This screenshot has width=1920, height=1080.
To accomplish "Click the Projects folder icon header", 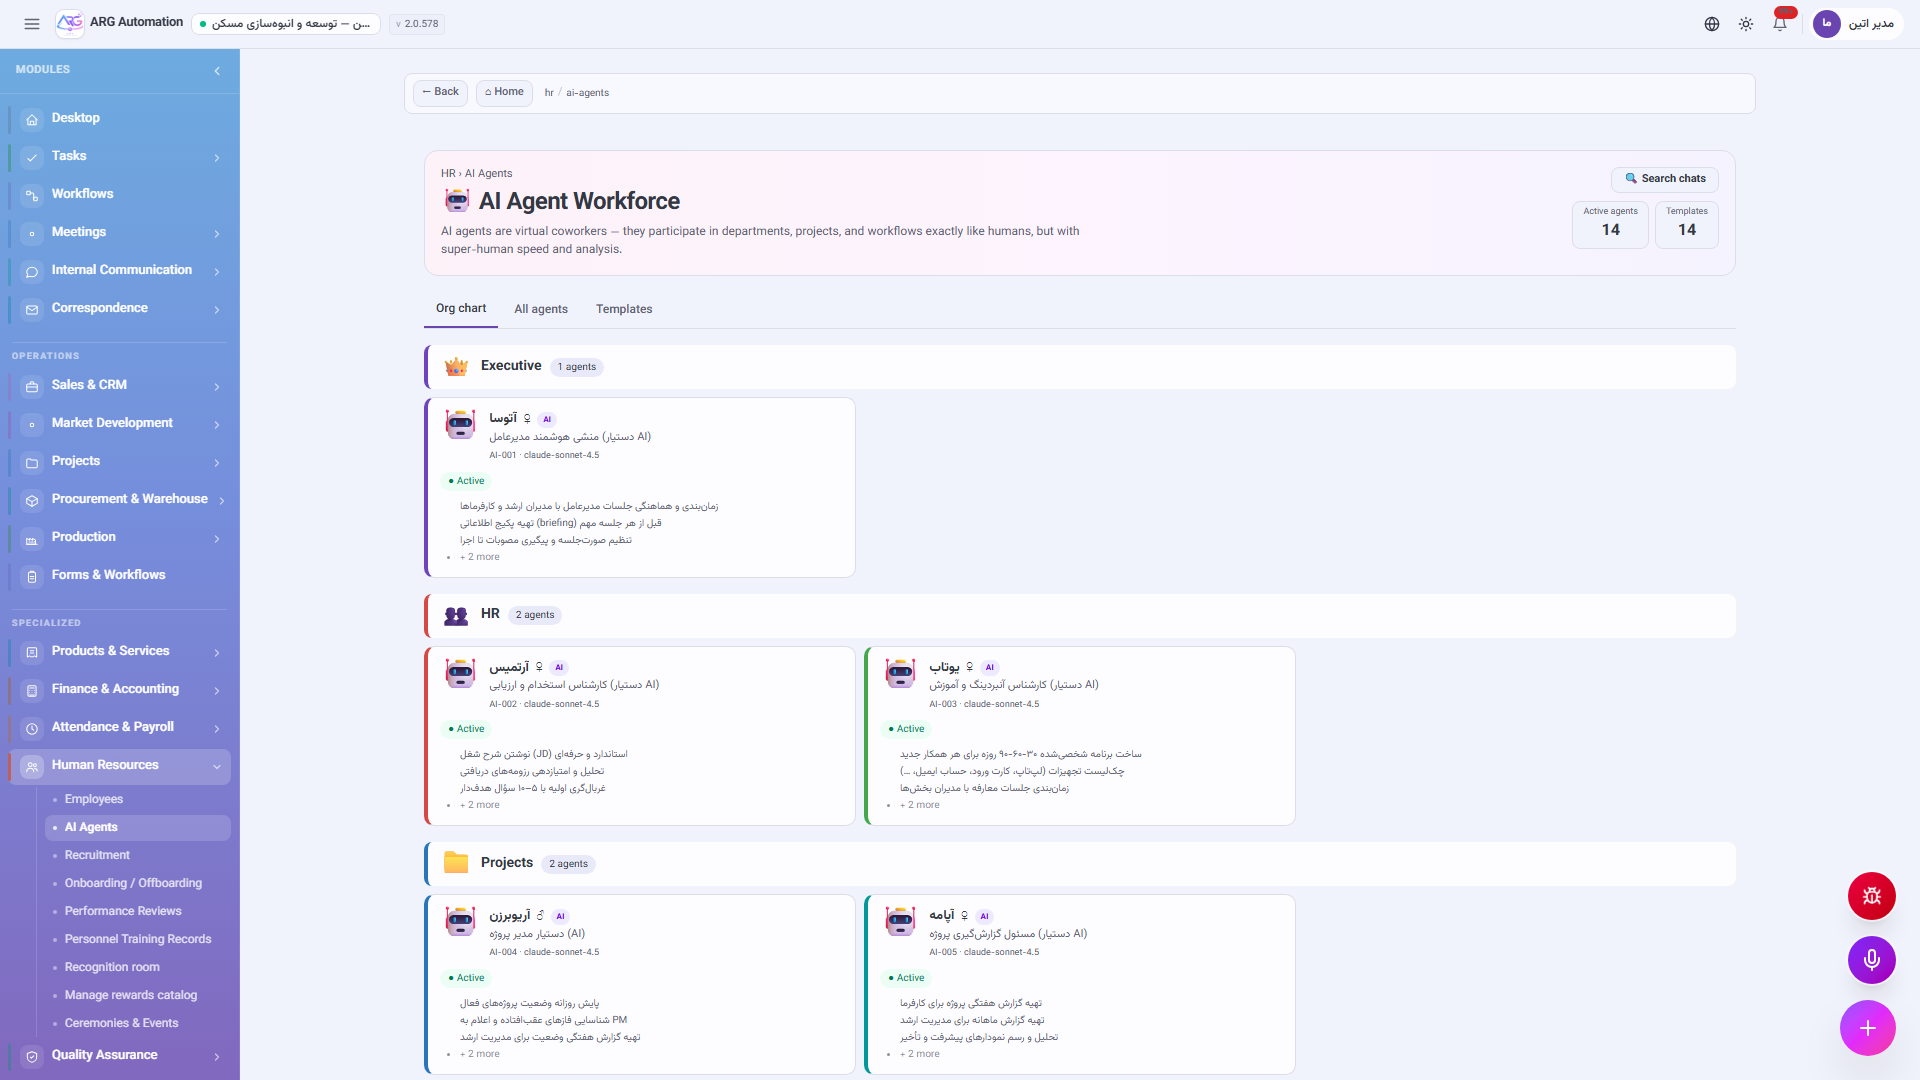I will 456,863.
